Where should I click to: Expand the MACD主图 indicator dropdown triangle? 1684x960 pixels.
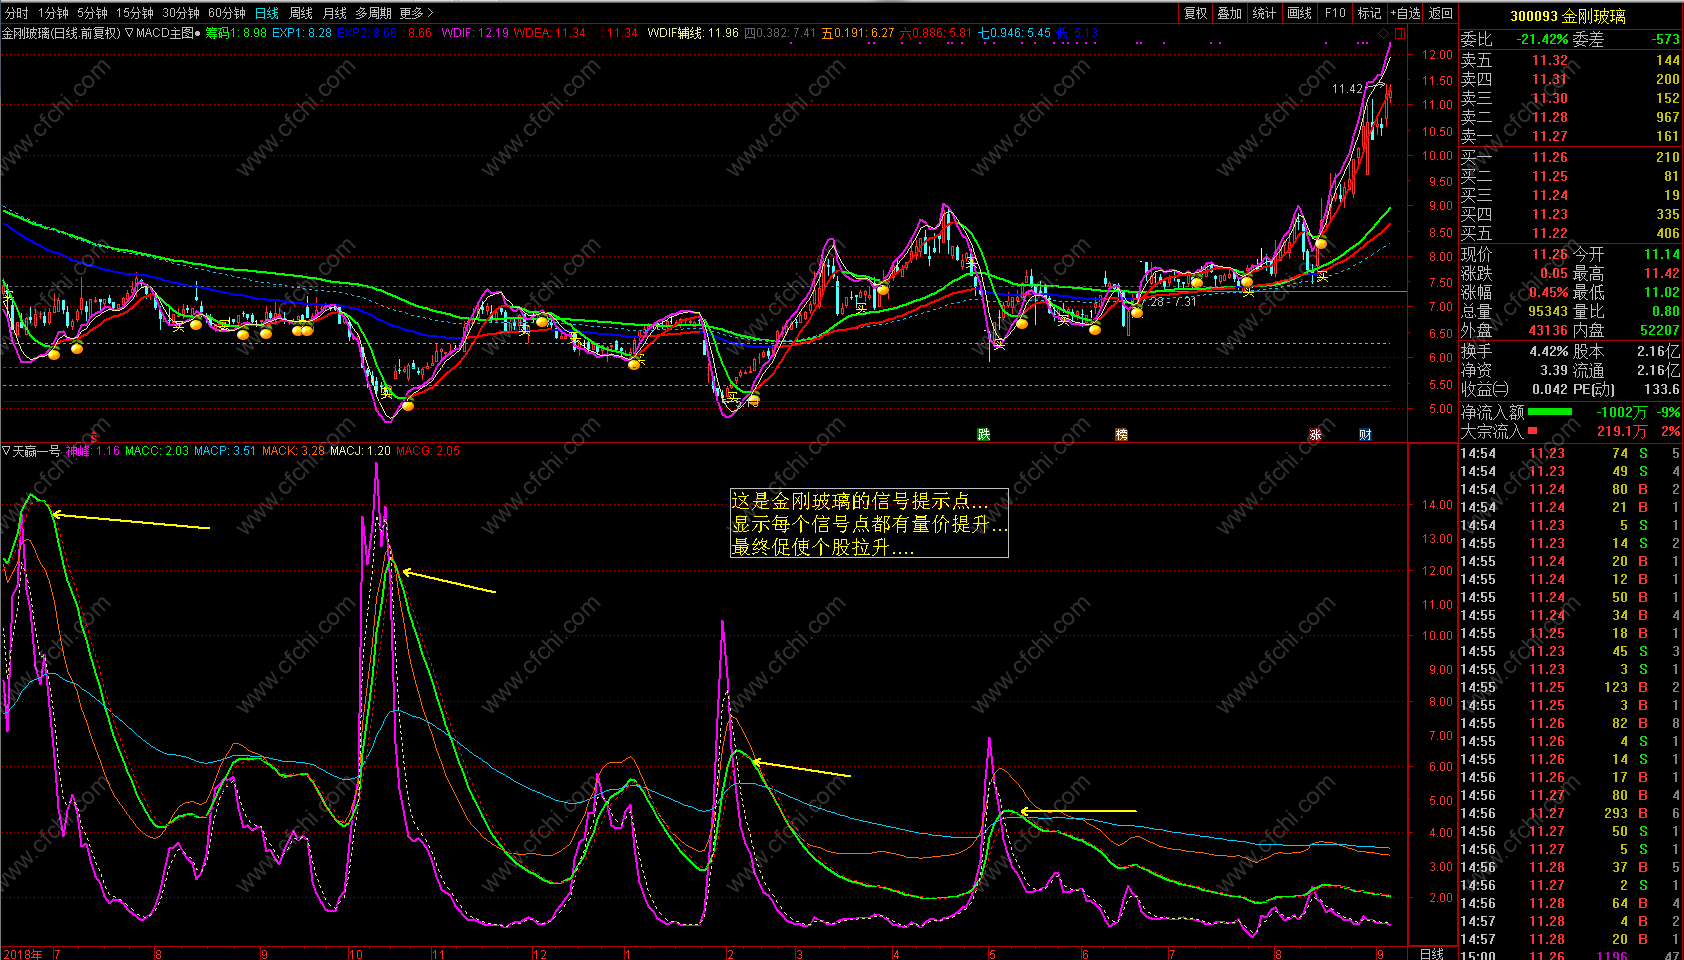click(x=129, y=33)
